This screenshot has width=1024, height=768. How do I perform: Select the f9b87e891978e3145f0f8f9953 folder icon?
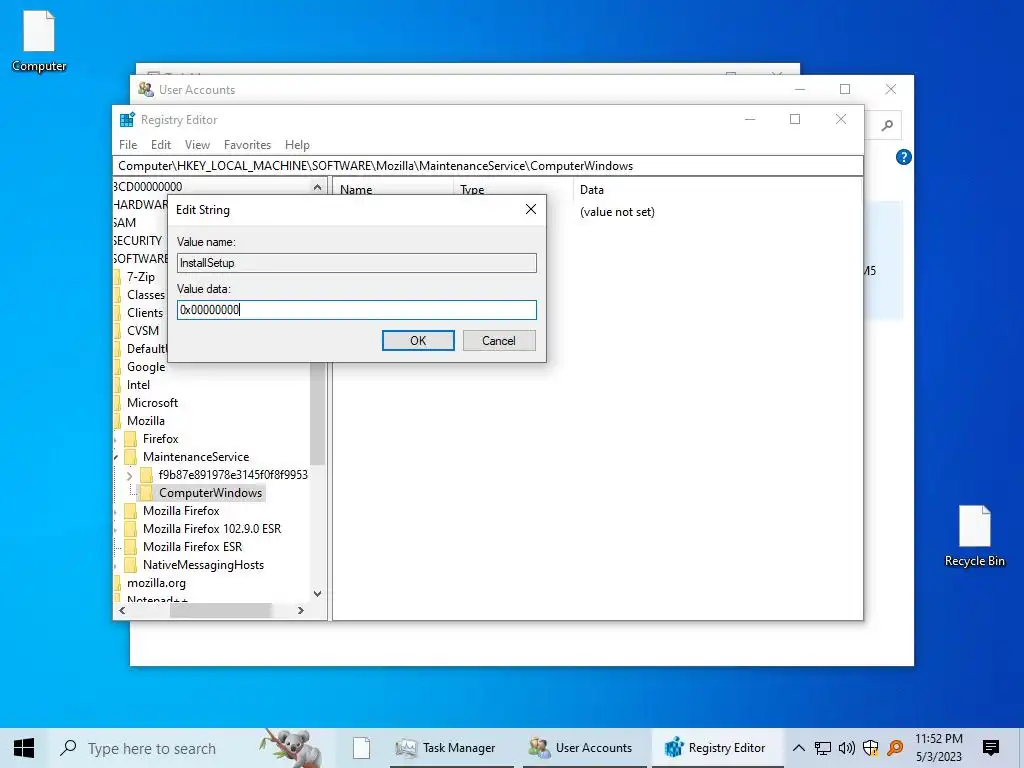pyautogui.click(x=147, y=475)
